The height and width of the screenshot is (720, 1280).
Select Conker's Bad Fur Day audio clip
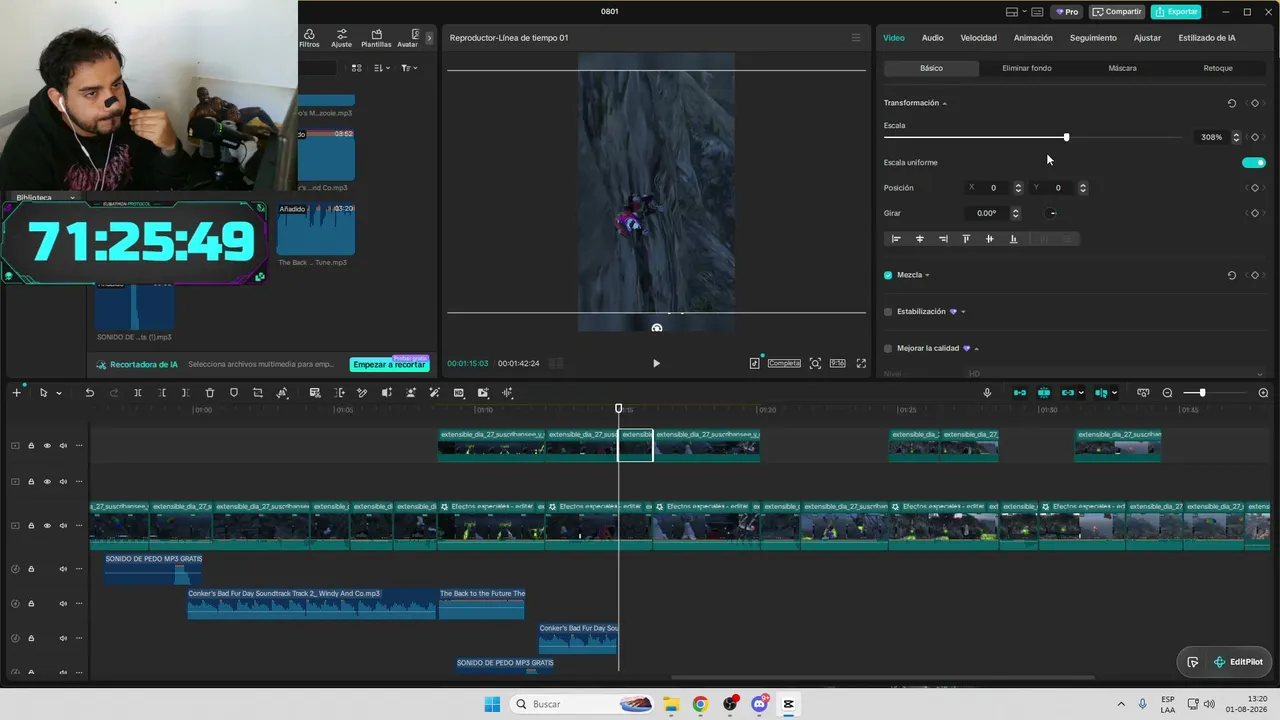click(311, 604)
